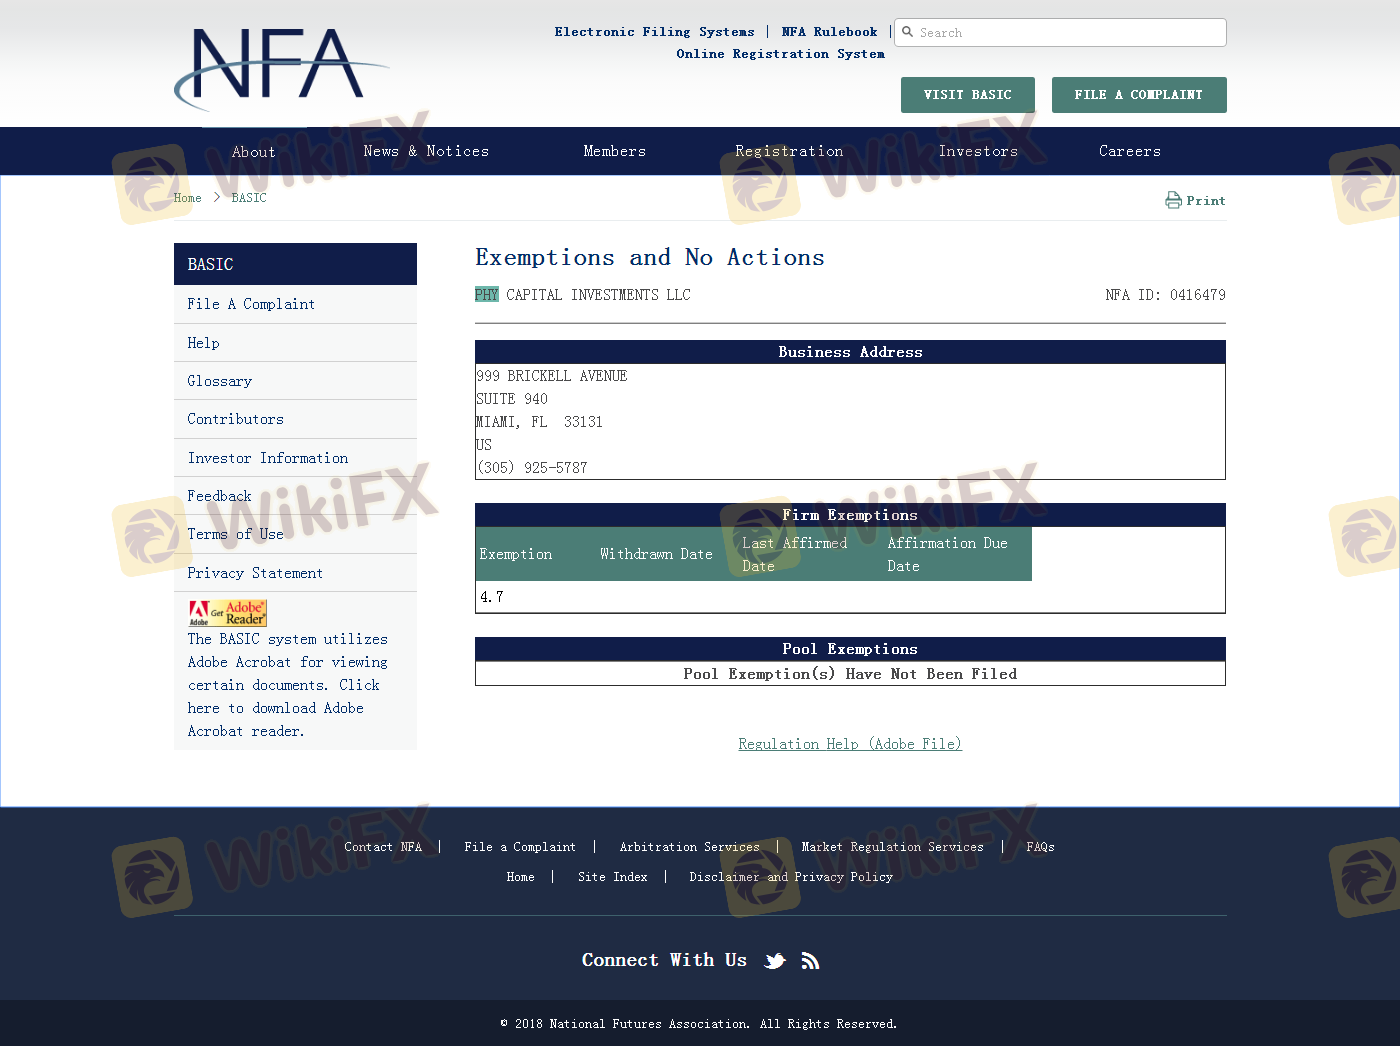
Task: Open the Site Index footer link
Action: pyautogui.click(x=613, y=877)
